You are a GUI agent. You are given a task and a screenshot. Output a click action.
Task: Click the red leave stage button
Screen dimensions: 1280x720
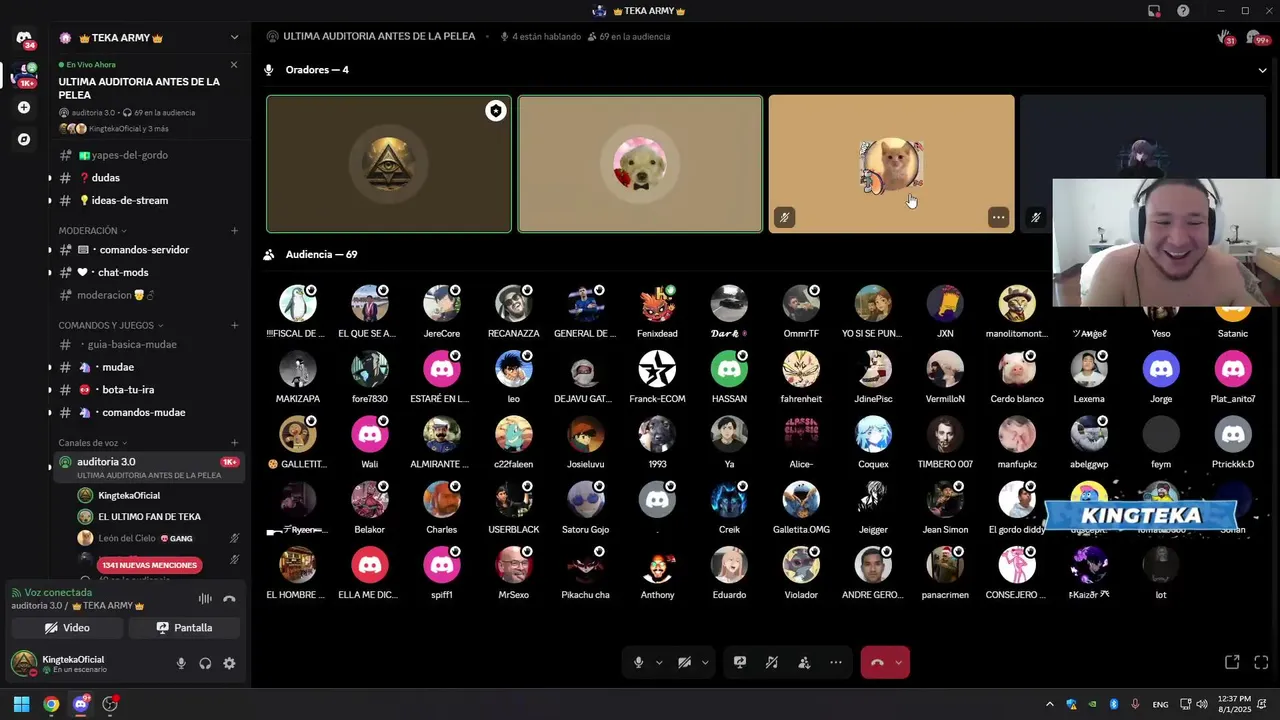coord(877,662)
